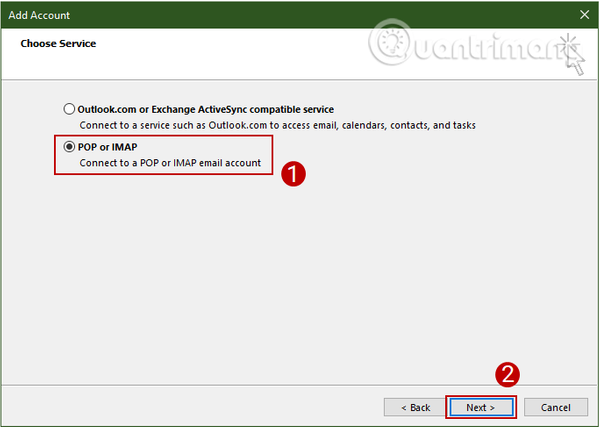Screen dimensions: 600x427
Task: Click 'Connect to a POP or IMAP email account' text
Action: 170,163
